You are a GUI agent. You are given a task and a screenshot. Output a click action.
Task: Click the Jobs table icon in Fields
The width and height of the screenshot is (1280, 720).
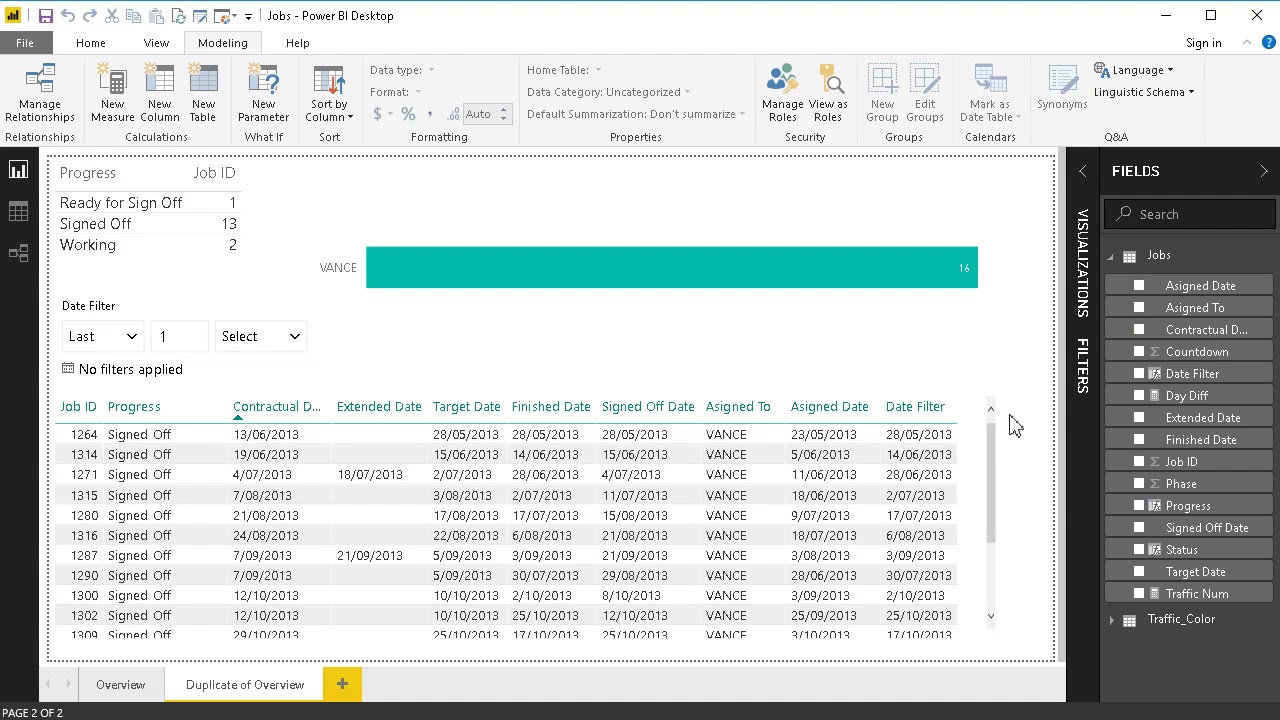coord(1129,256)
